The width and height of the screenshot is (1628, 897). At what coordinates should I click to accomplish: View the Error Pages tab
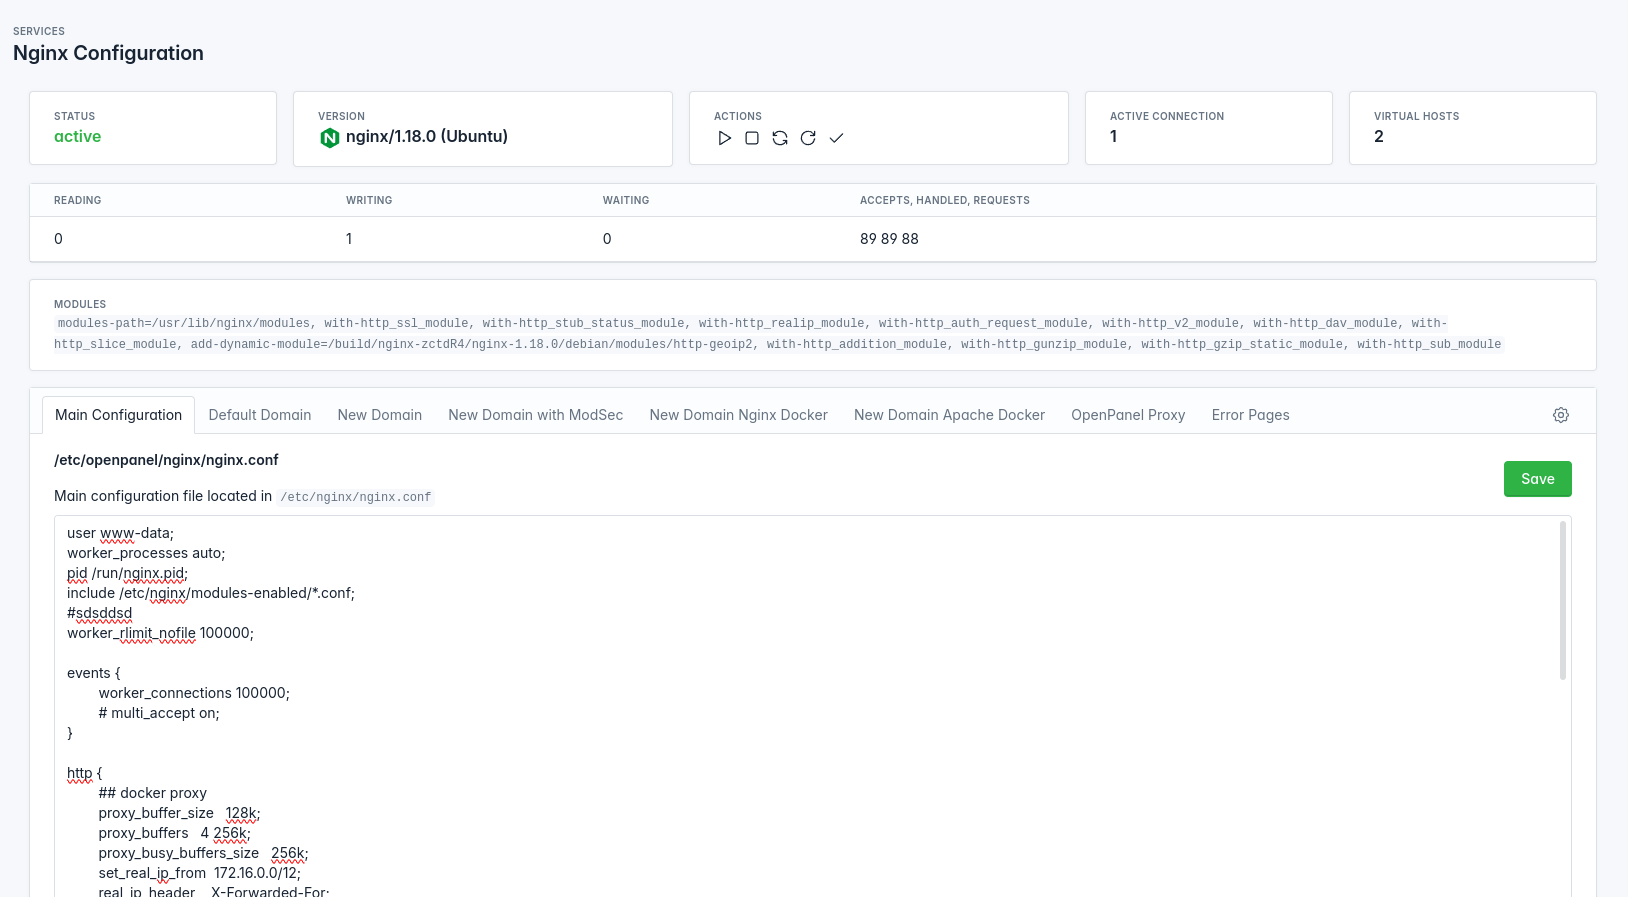[1250, 415]
